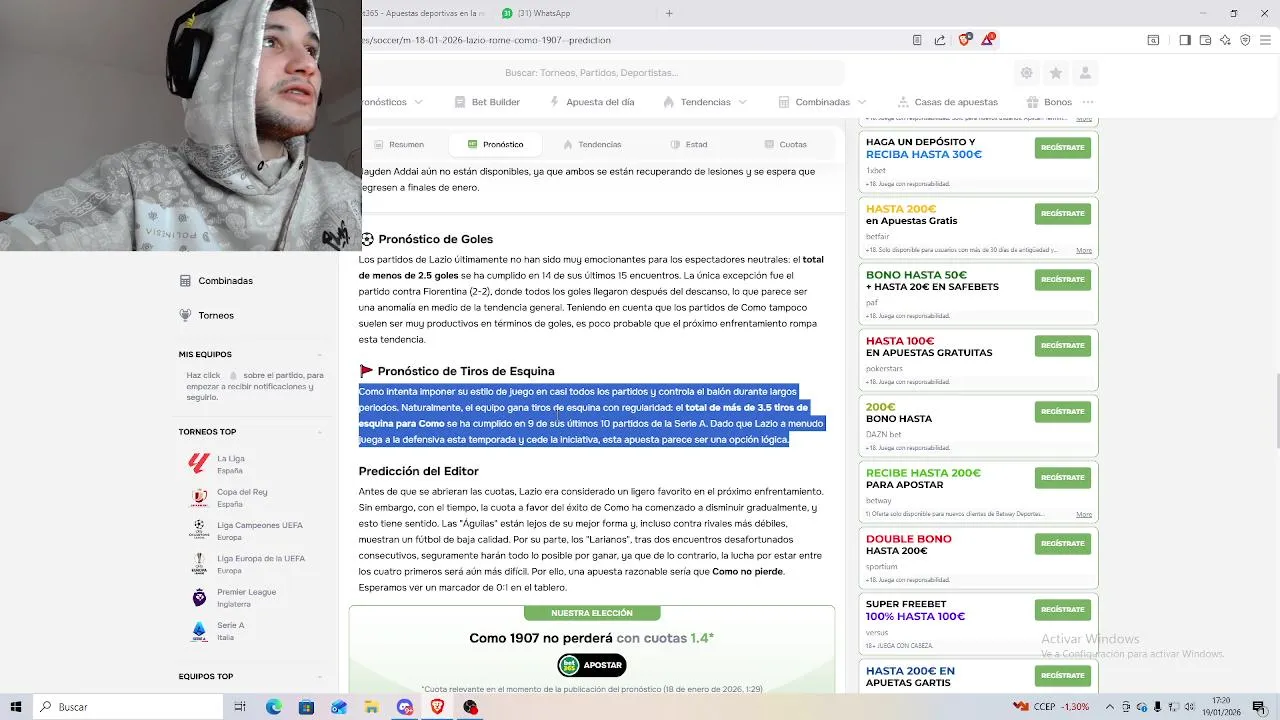Click Regístrate for betway offer
This screenshot has height=720, width=1280.
(1062, 477)
